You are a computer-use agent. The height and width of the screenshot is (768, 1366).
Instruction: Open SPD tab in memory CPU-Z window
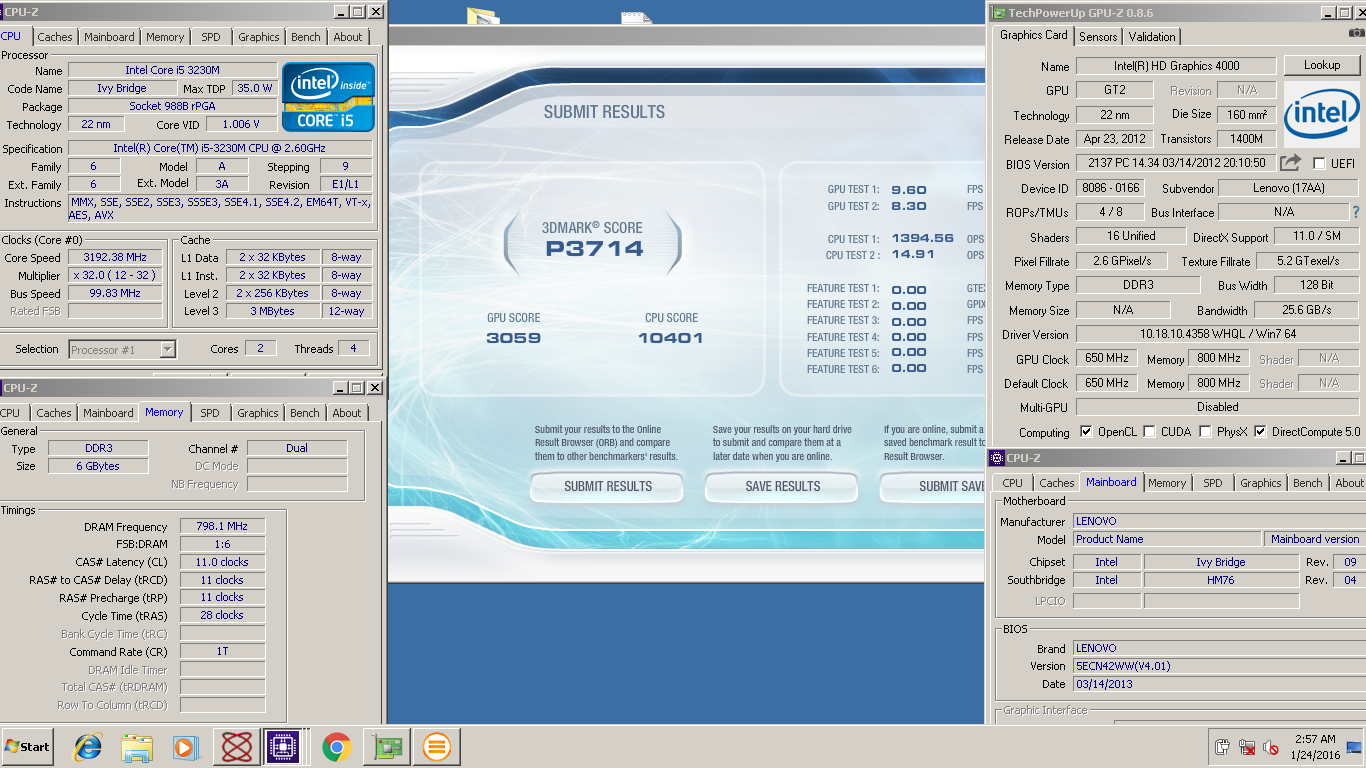point(209,413)
